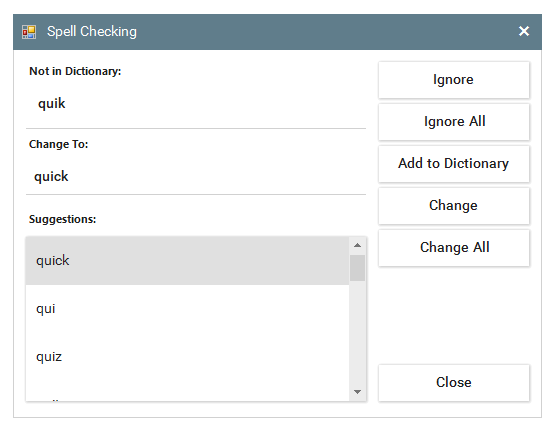
Task: Choose the "qui" suggestion
Action: [187, 309]
